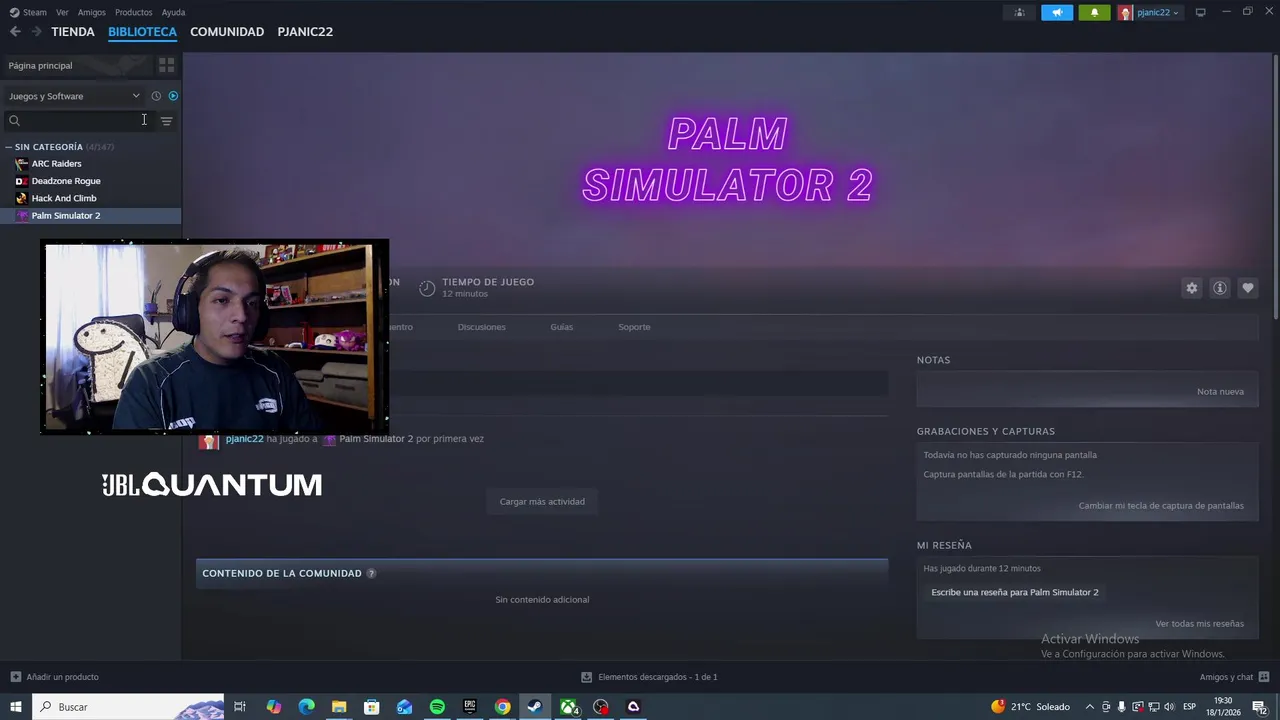1280x720 pixels.
Task: Open the PJANIC22 profile tab
Action: coord(305,32)
